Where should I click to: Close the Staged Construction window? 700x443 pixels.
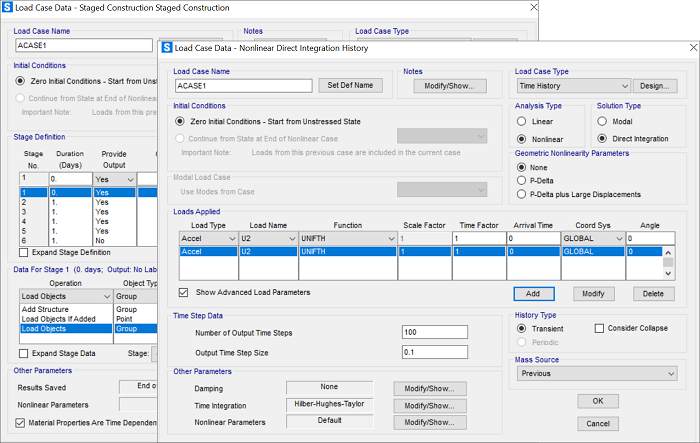click(533, 7)
